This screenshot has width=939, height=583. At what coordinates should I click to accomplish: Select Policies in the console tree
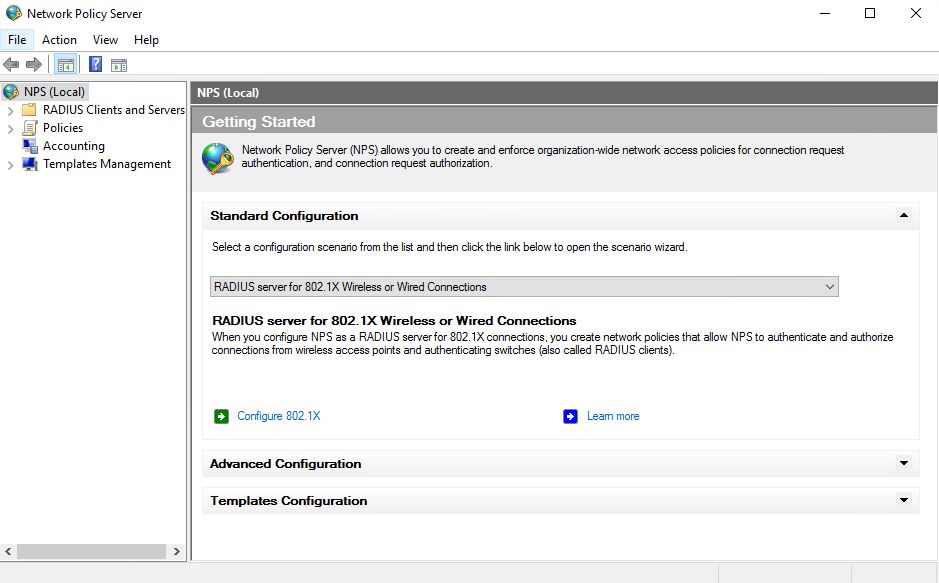pos(63,127)
